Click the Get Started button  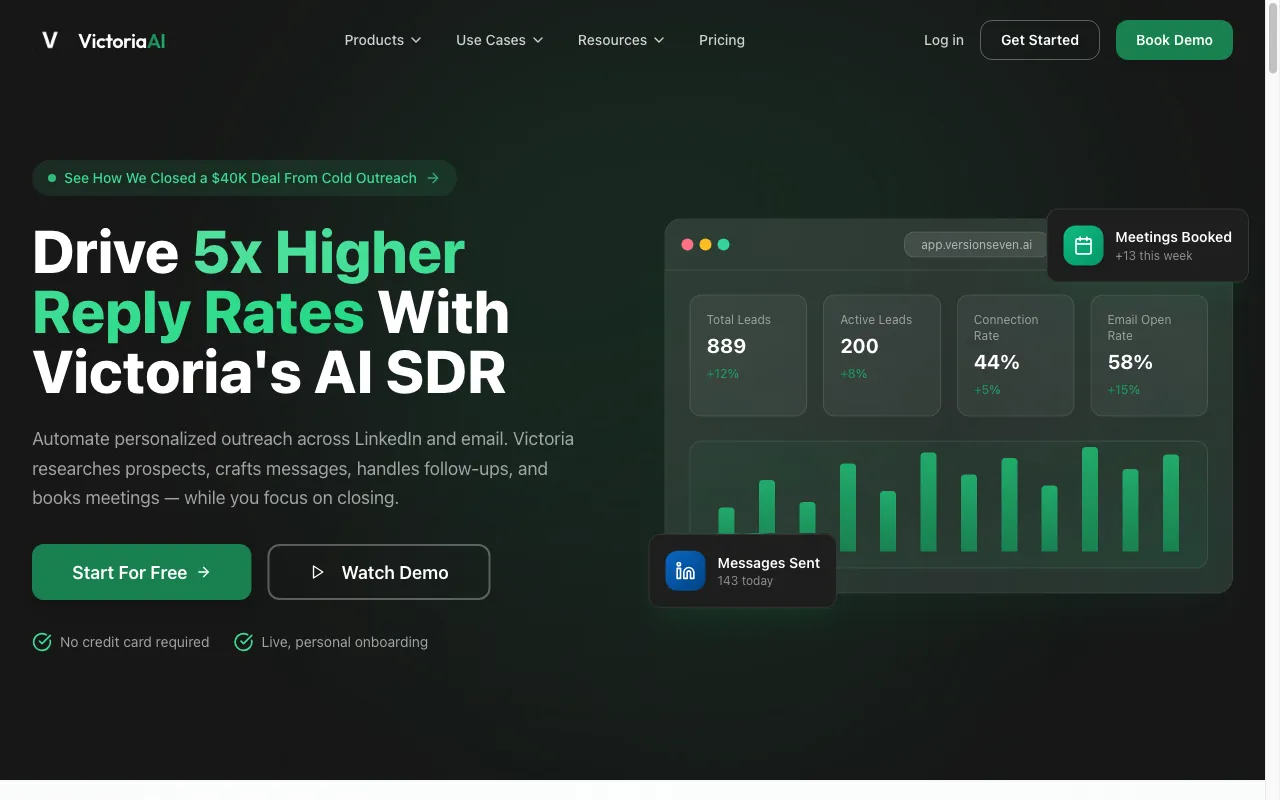[x=1040, y=40]
